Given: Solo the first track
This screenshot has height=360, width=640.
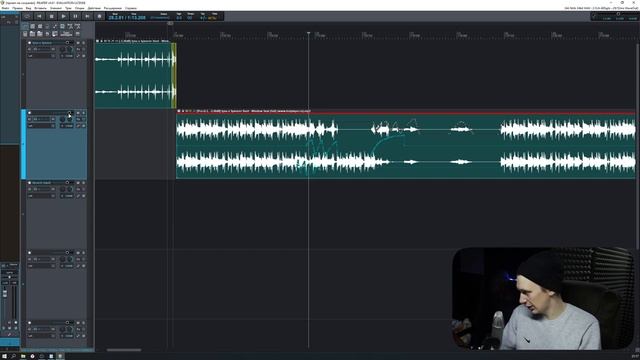Looking at the screenshot, I should coord(84,43).
